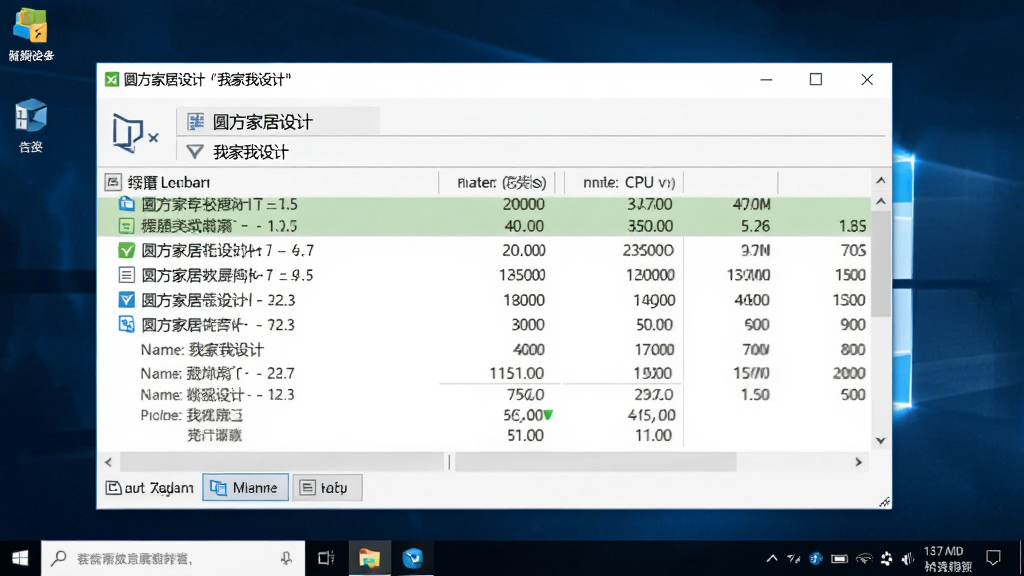Switch to the Mianne tab

point(245,488)
